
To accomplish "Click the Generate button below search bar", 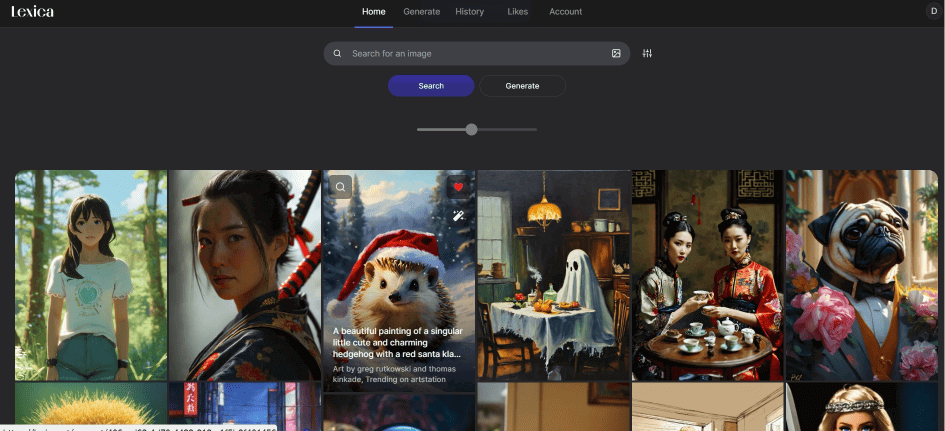I will click(x=523, y=86).
